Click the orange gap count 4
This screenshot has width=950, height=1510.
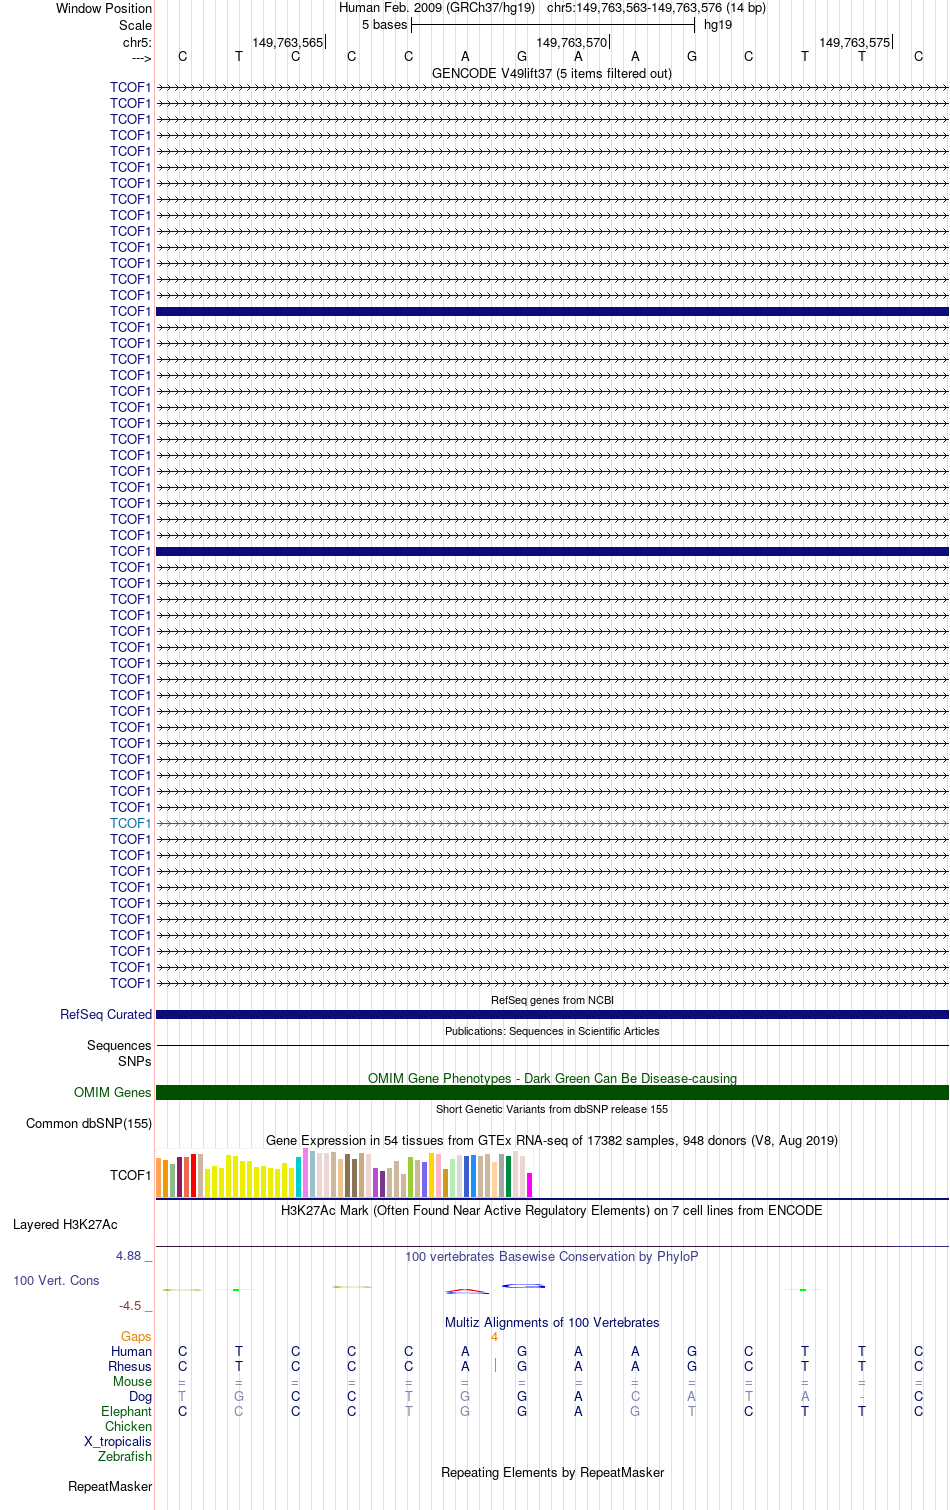pos(494,1337)
